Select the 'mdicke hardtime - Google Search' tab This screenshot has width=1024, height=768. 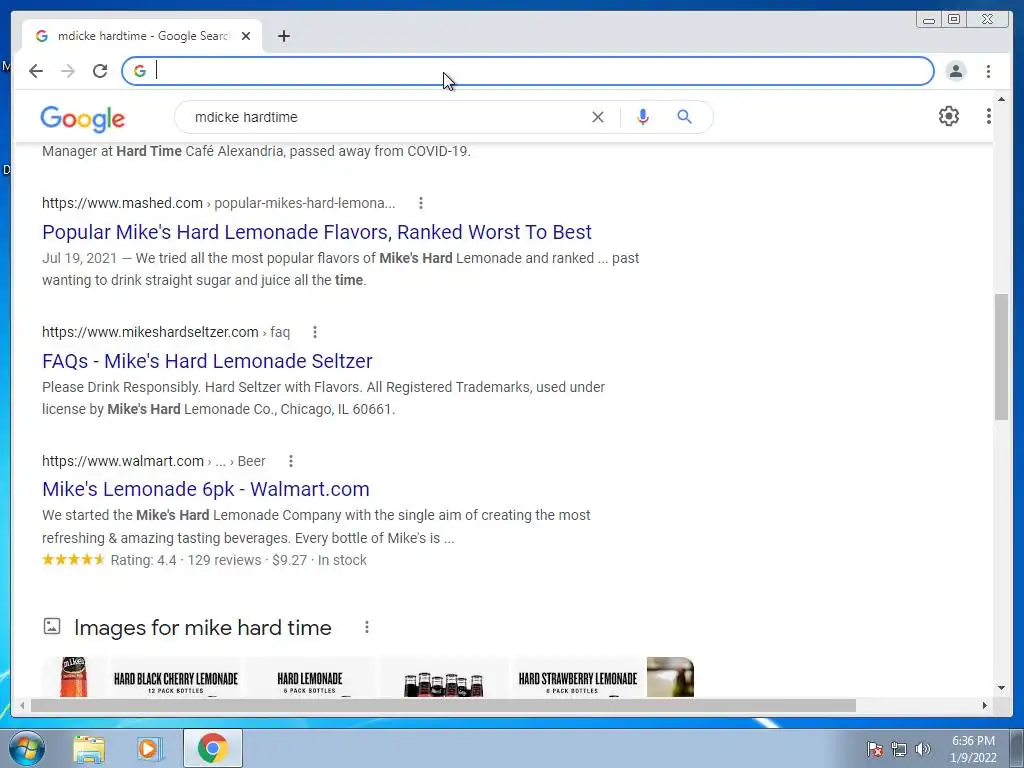click(x=142, y=36)
